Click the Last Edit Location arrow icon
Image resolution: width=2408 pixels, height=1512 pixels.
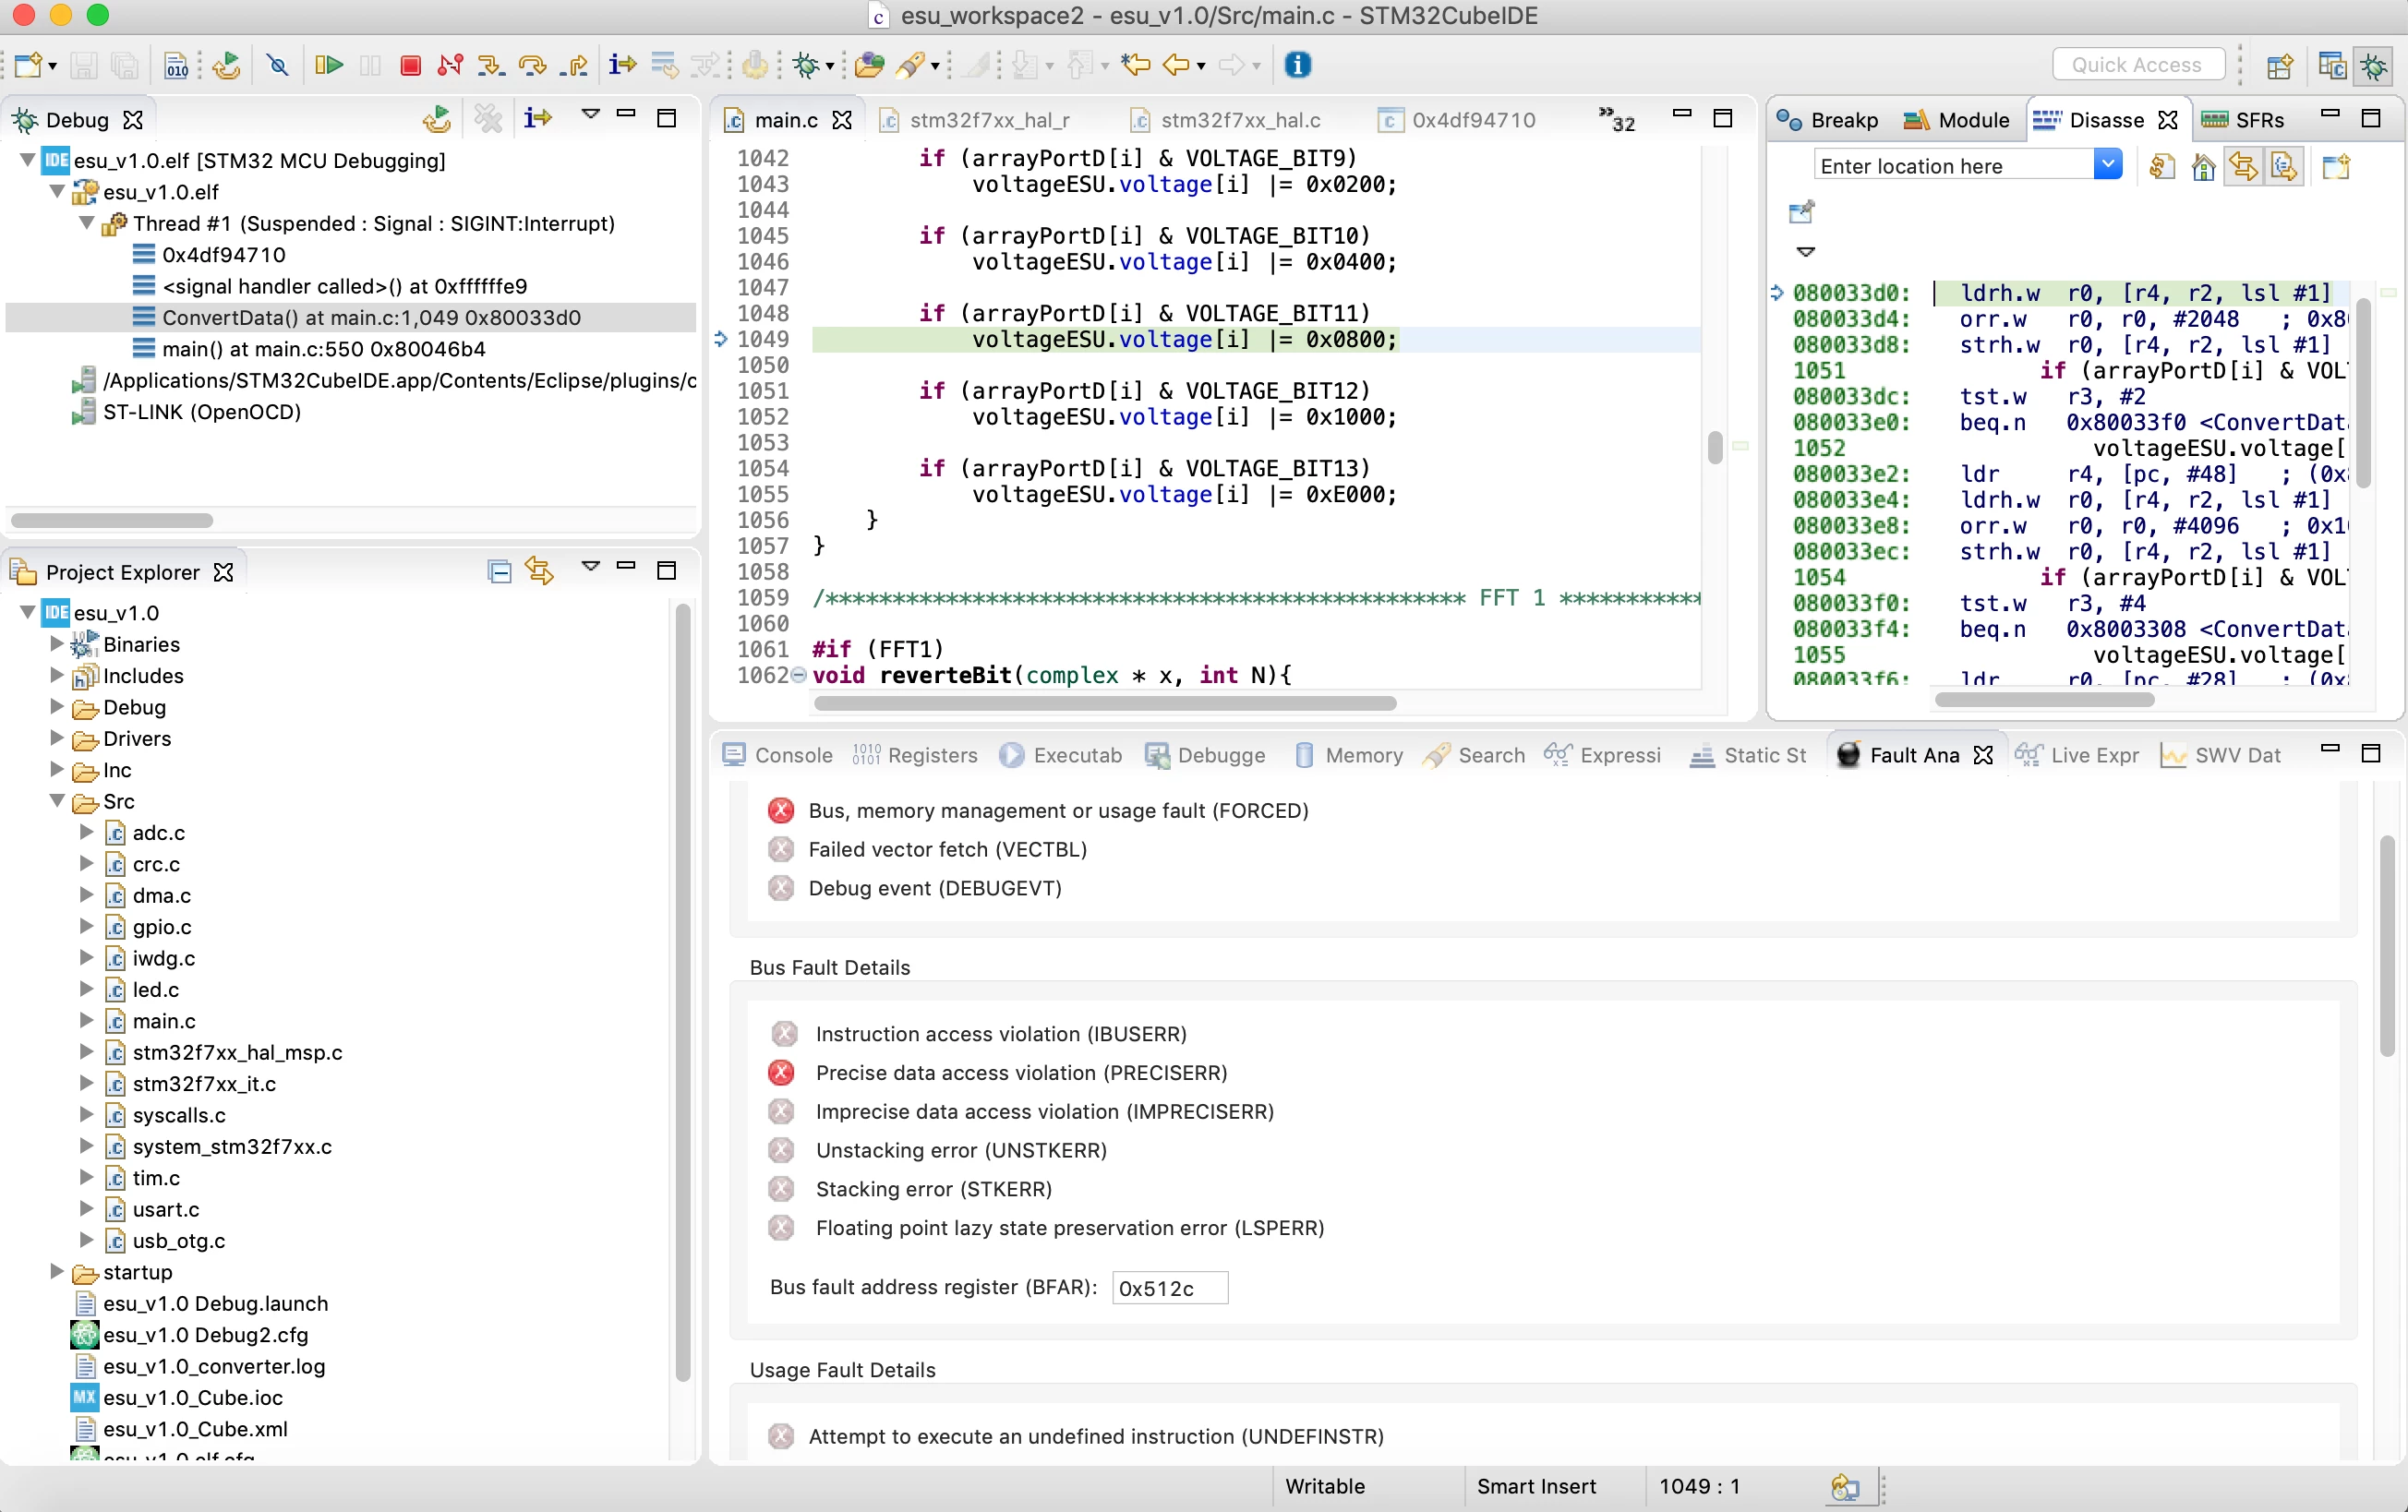tap(1135, 66)
